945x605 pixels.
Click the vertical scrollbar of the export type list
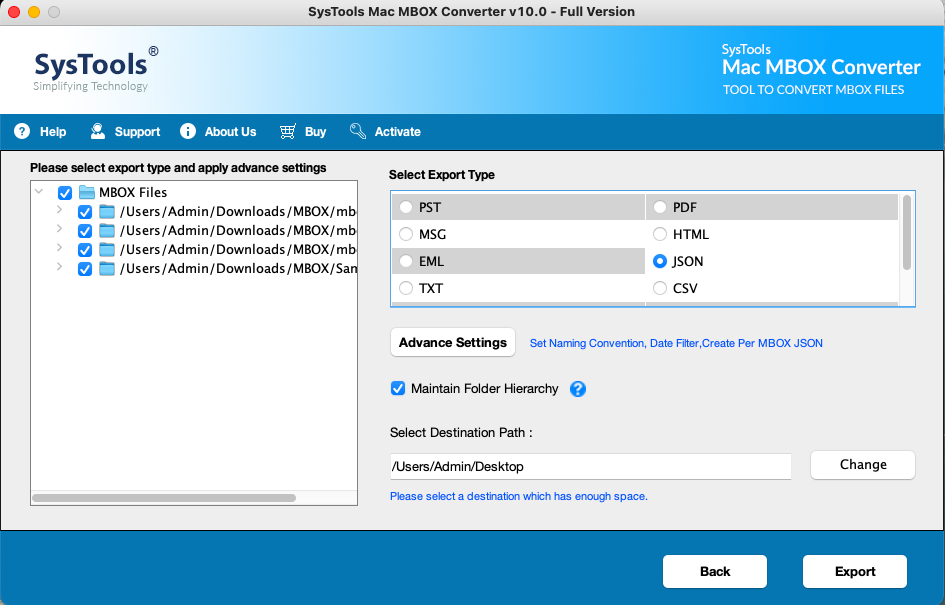coord(906,233)
